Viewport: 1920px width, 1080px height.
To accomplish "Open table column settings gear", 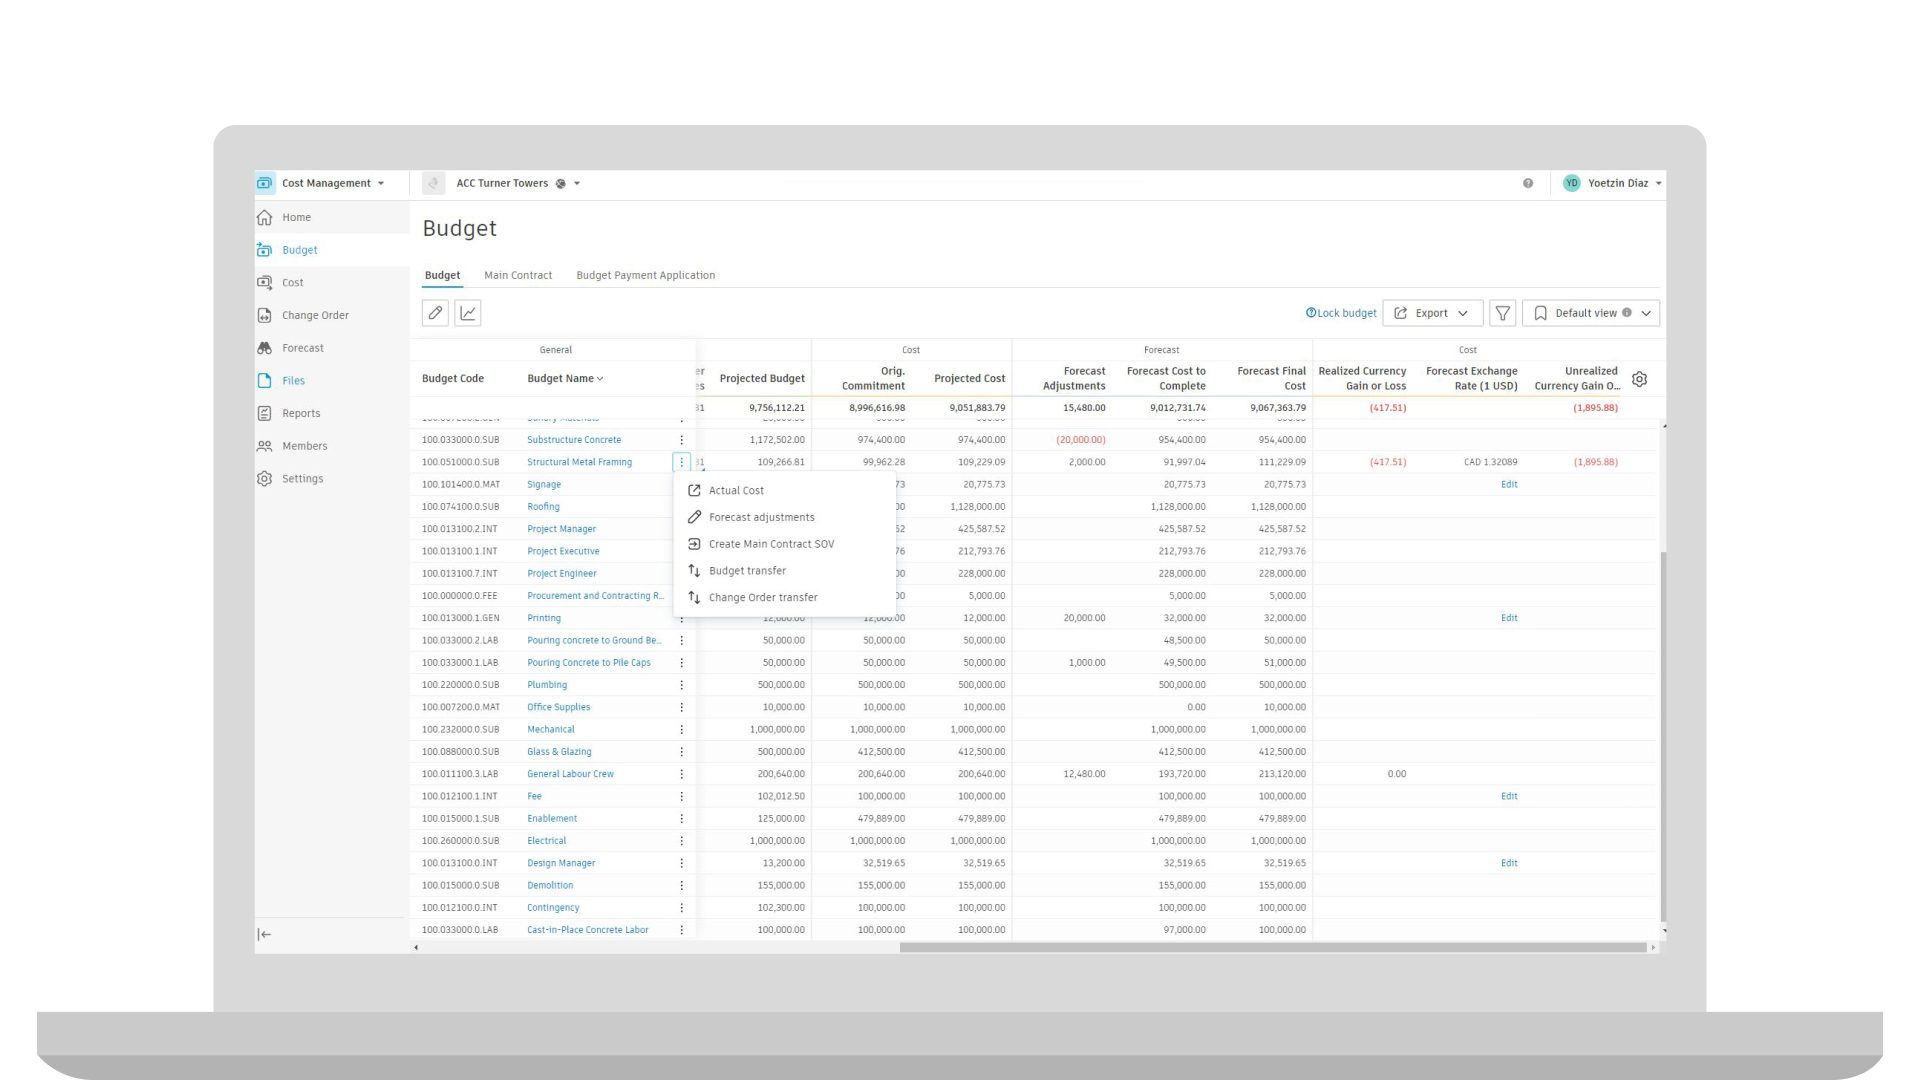I will (1639, 379).
